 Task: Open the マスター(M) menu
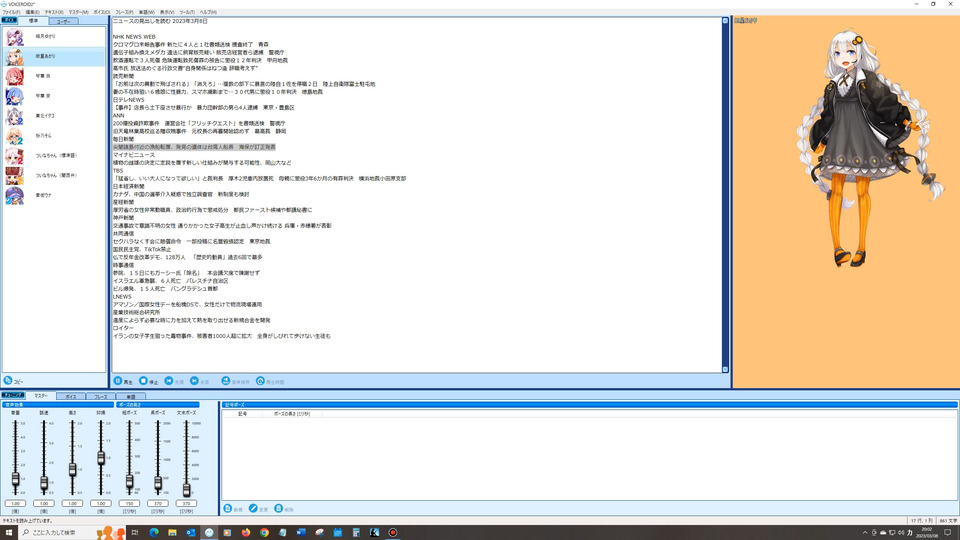pos(78,12)
